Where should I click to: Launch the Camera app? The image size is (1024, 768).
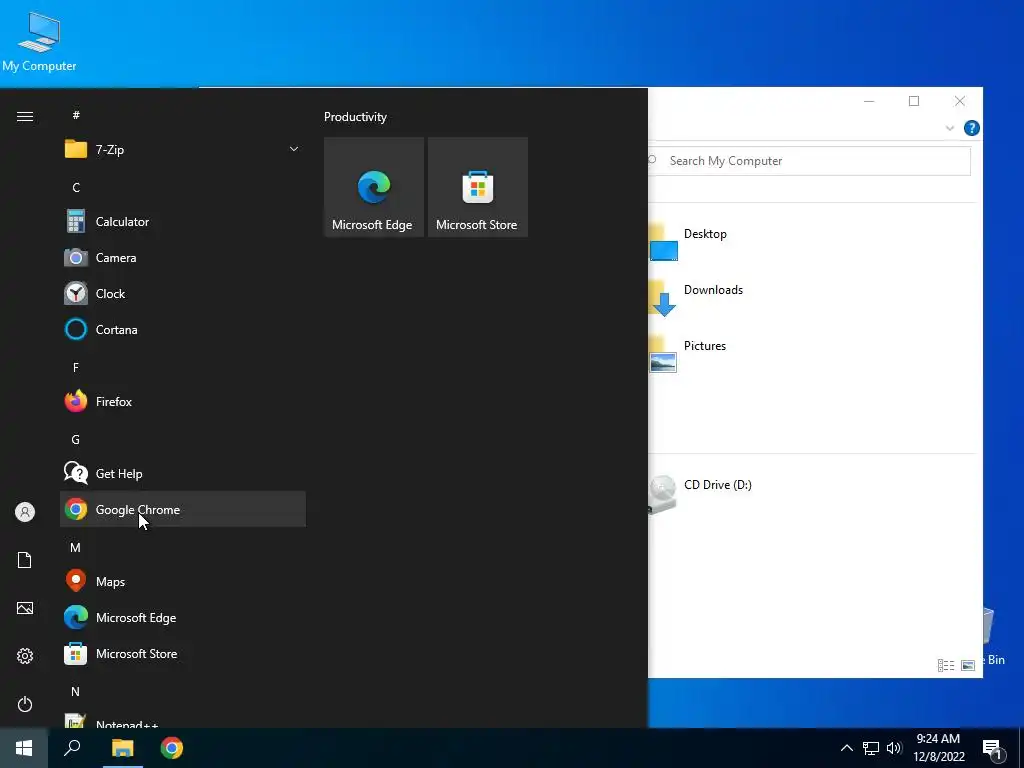pyautogui.click(x=183, y=257)
